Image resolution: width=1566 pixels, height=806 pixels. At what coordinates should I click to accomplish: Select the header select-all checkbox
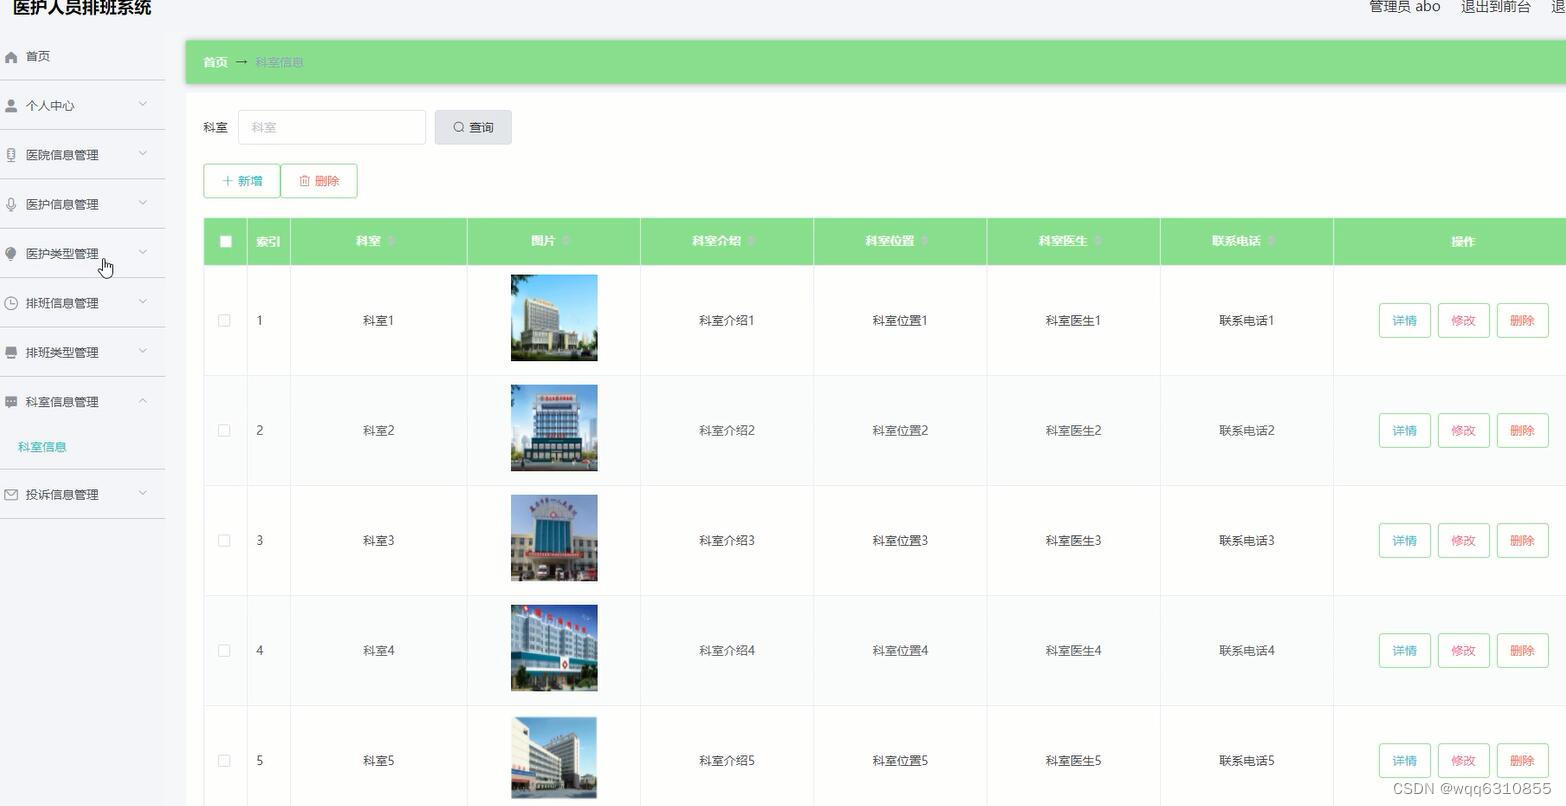coord(225,241)
